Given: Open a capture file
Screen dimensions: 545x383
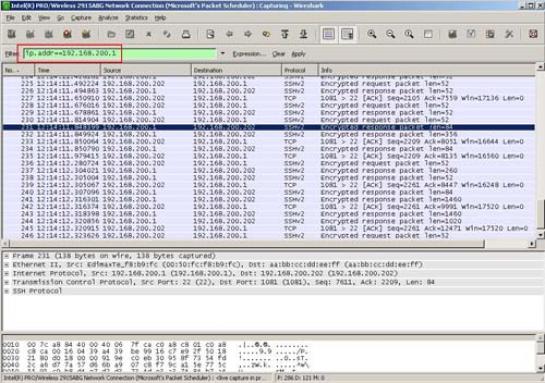Looking at the screenshot, I should tap(111, 34).
